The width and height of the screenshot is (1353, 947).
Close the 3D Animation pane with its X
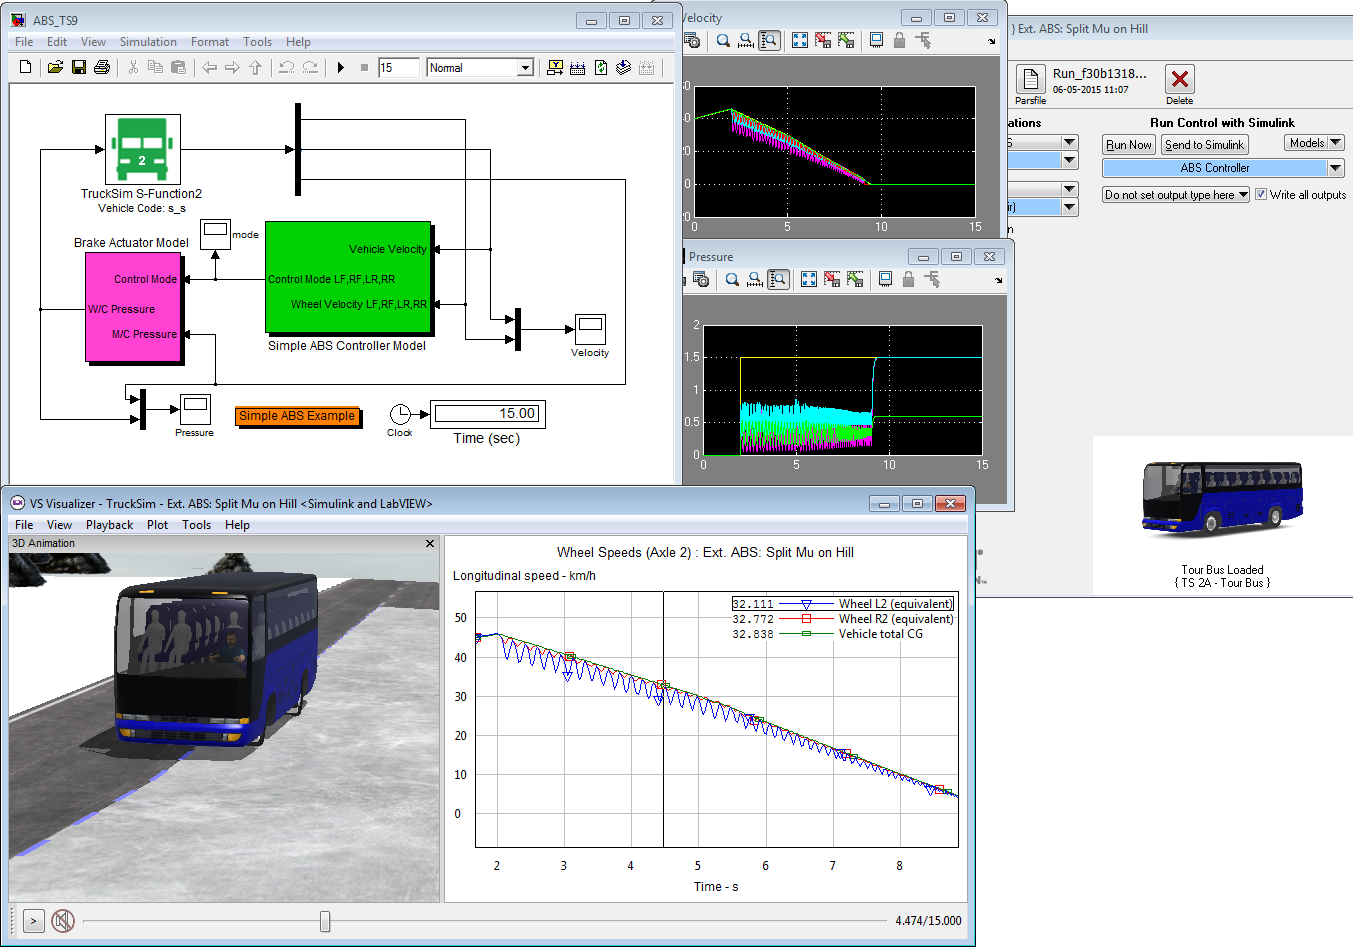tap(430, 544)
